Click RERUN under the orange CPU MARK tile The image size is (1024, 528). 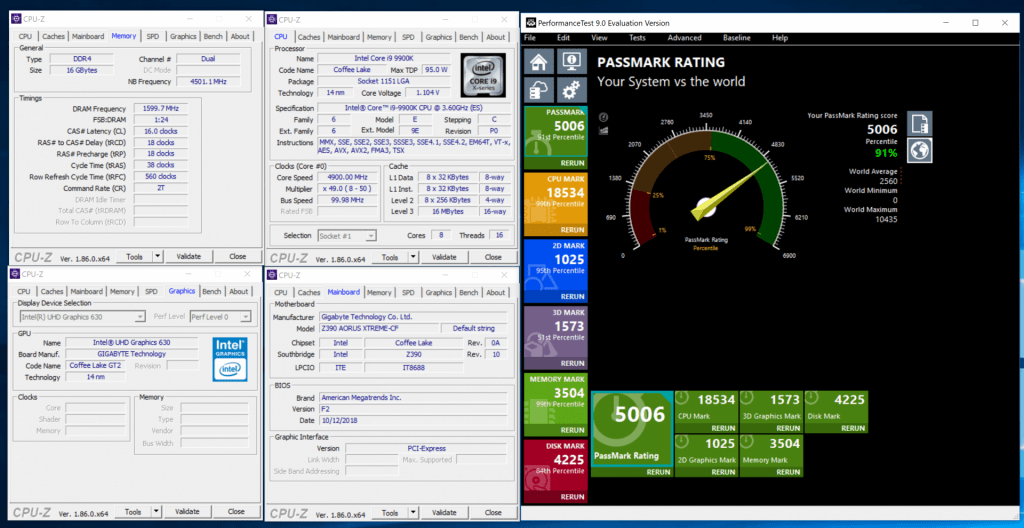pyautogui.click(x=572, y=230)
